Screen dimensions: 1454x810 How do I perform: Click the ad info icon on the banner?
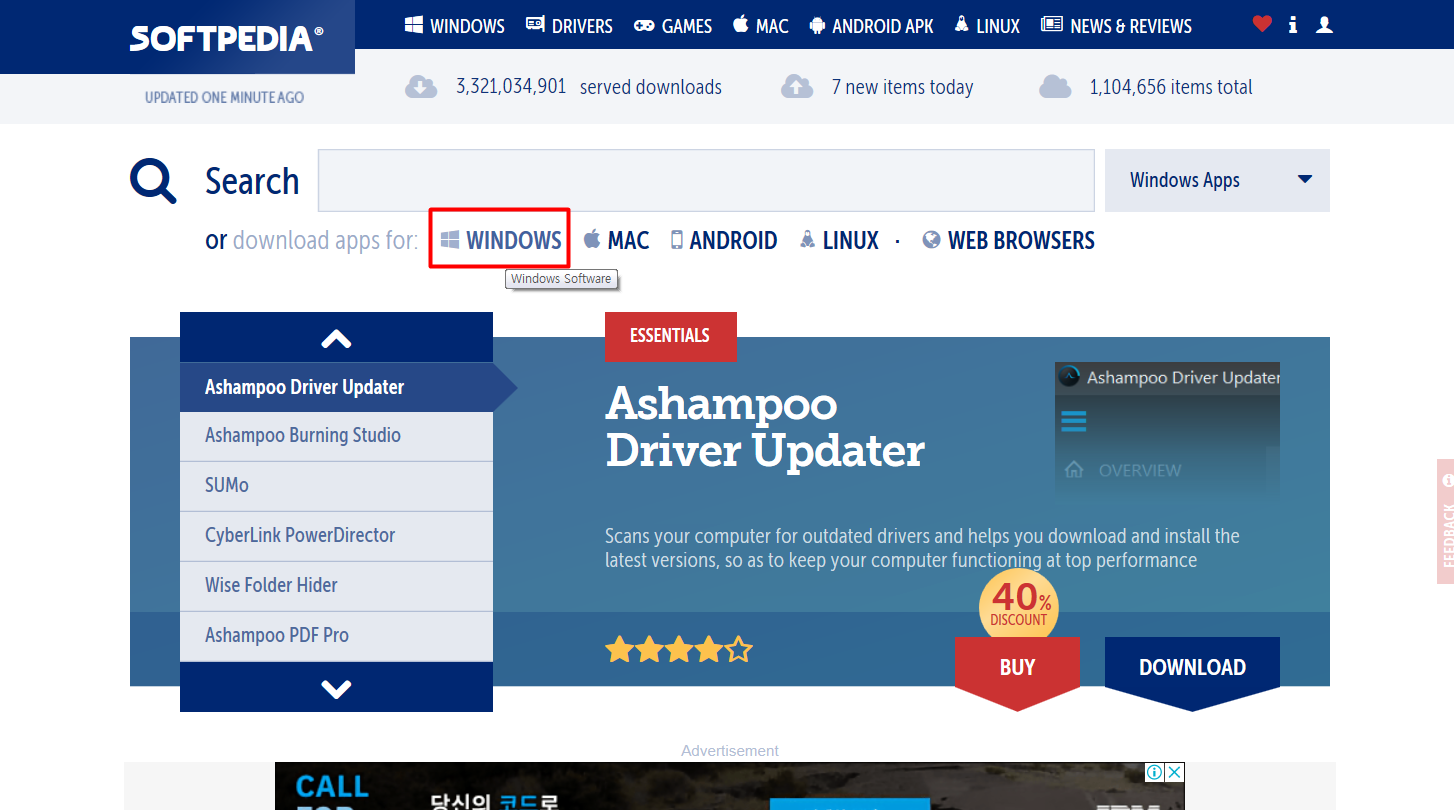tap(1155, 772)
